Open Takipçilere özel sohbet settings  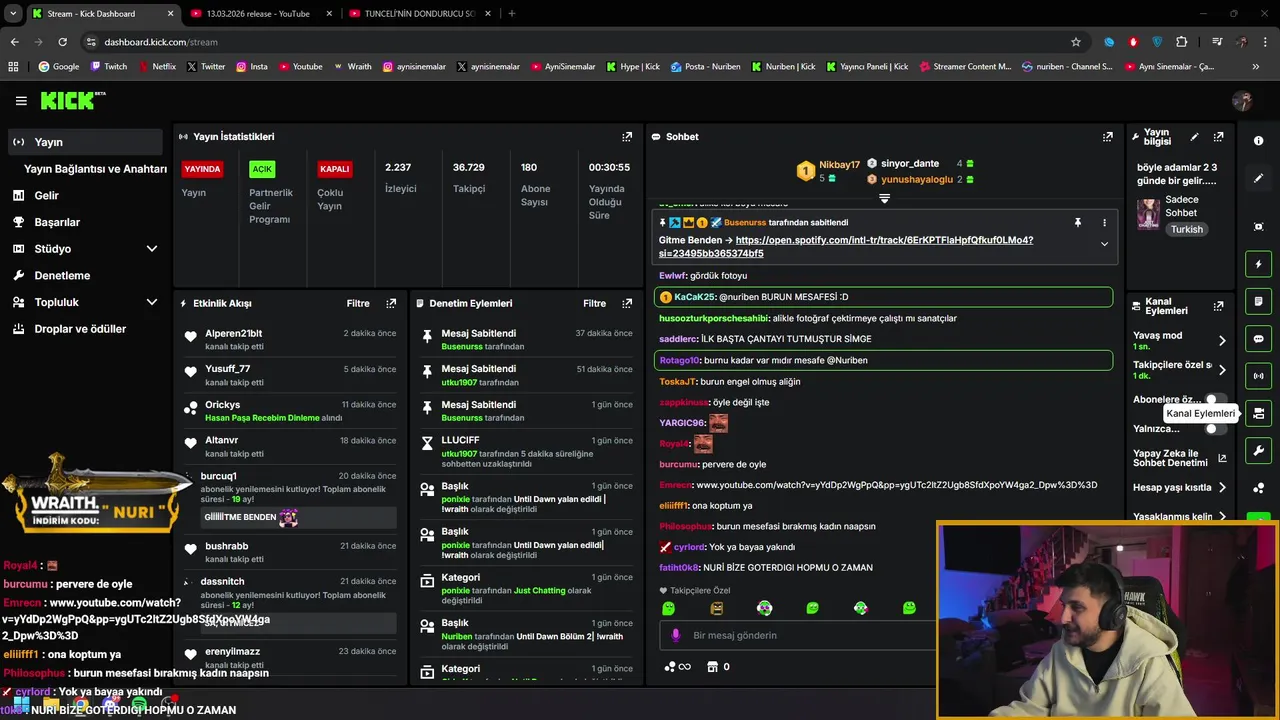(1179, 370)
